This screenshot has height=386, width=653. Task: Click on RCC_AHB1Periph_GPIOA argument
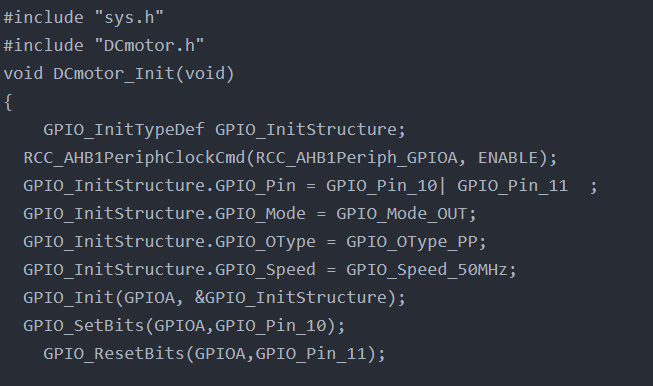pyautogui.click(x=356, y=158)
